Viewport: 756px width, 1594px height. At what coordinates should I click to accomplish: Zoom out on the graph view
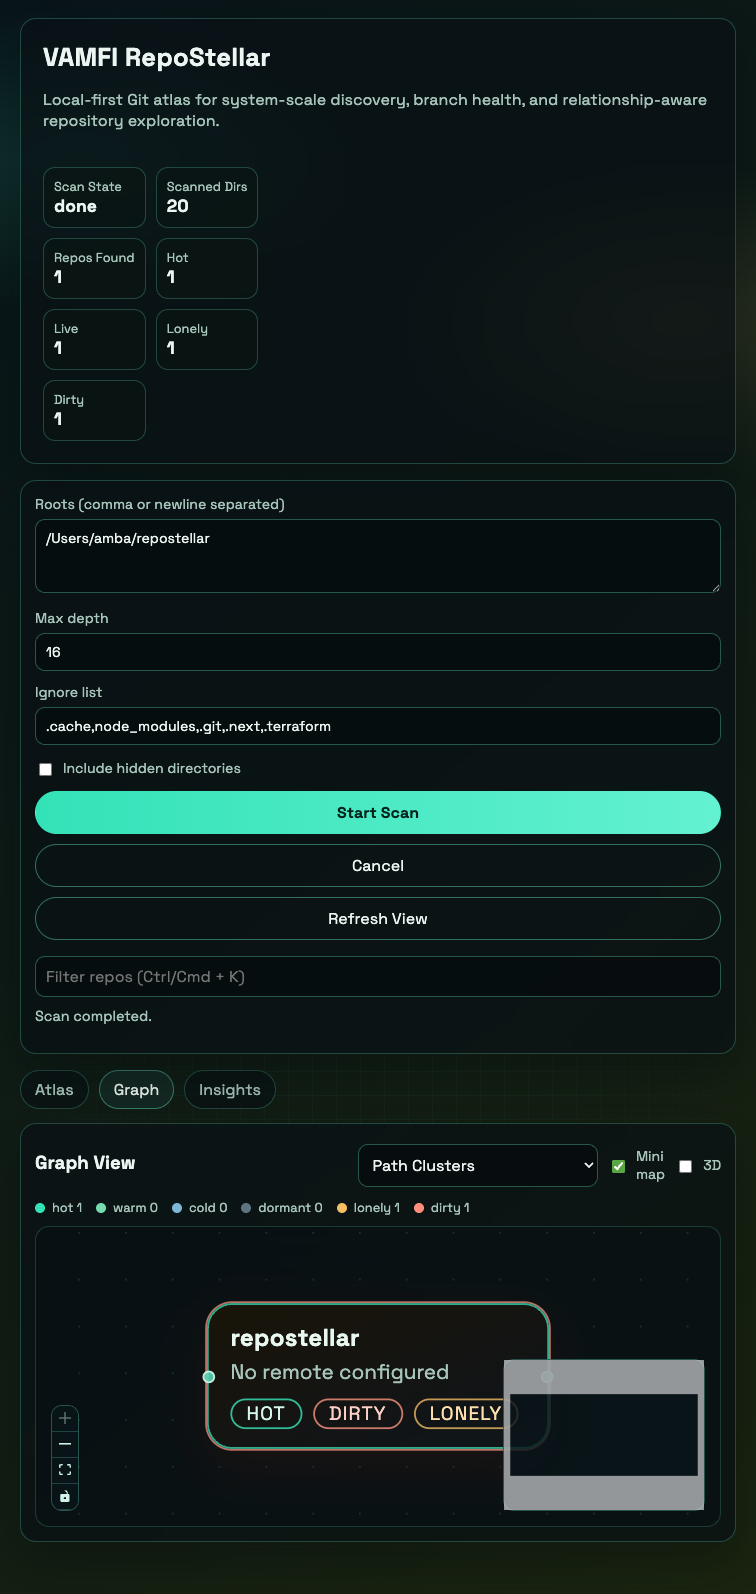click(x=65, y=1443)
